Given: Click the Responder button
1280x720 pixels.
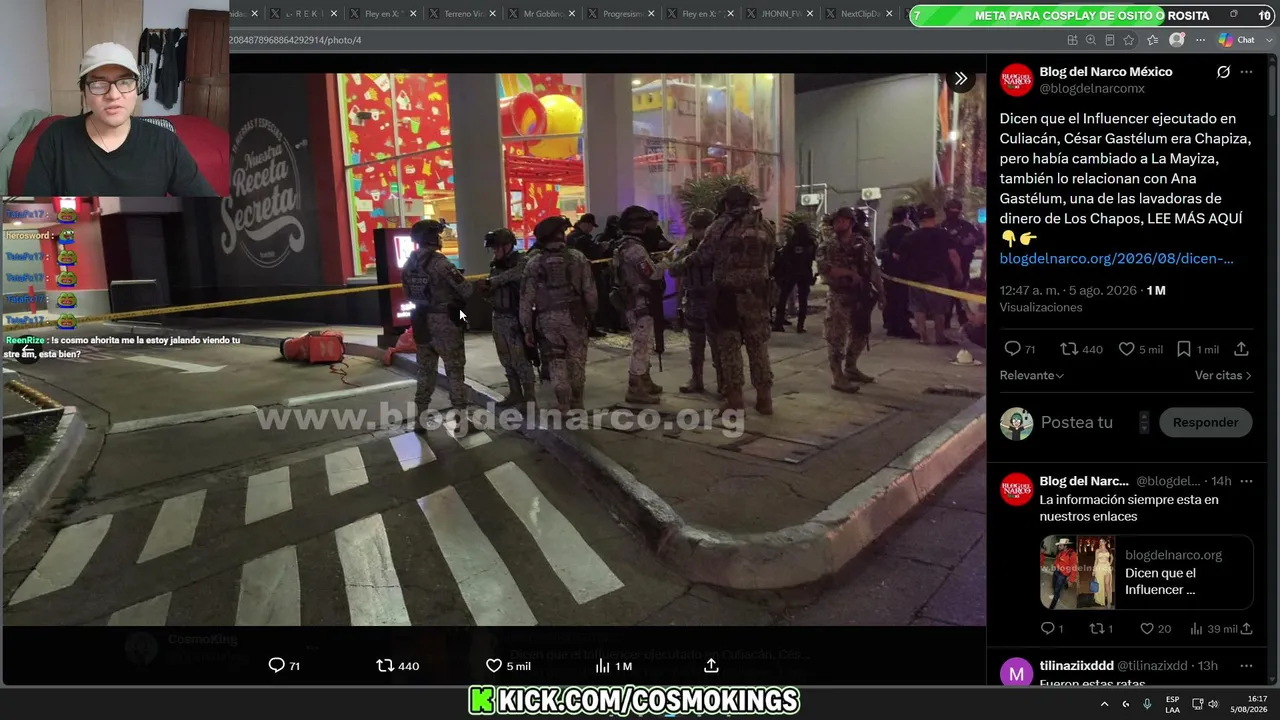Looking at the screenshot, I should click(x=1205, y=422).
